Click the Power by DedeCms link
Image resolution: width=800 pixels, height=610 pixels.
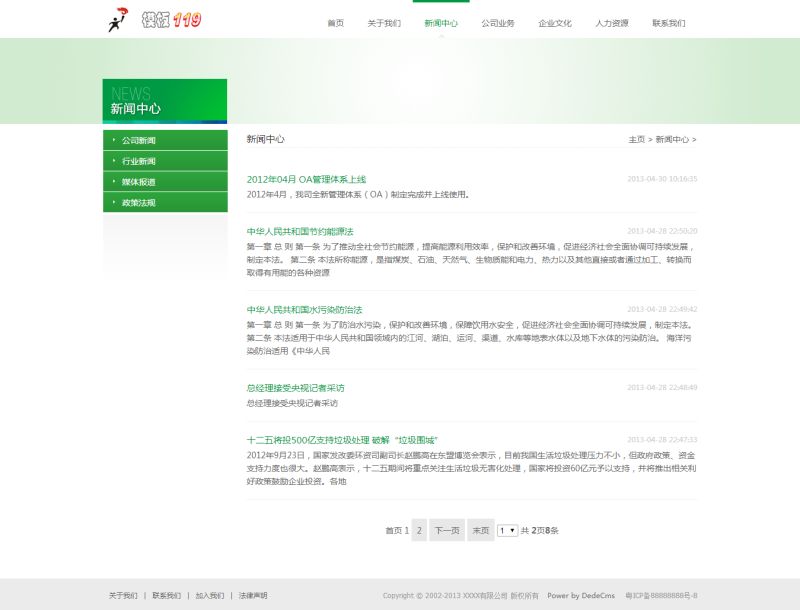(x=581, y=595)
